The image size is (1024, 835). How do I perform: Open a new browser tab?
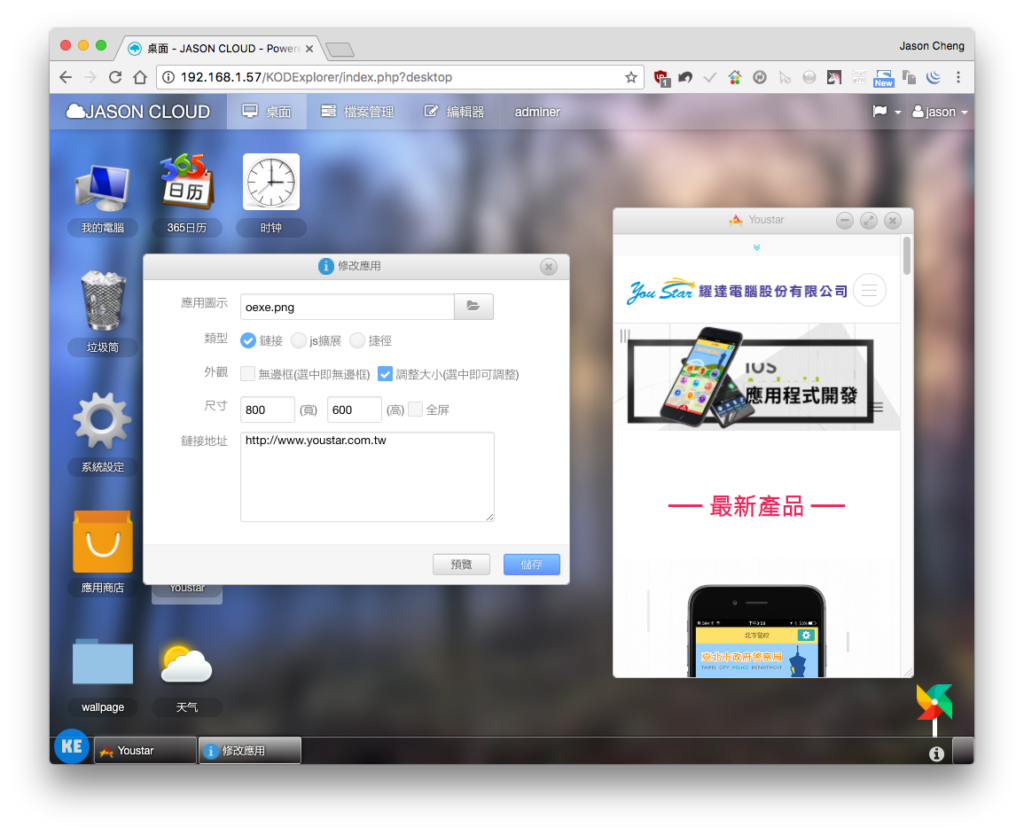click(340, 49)
